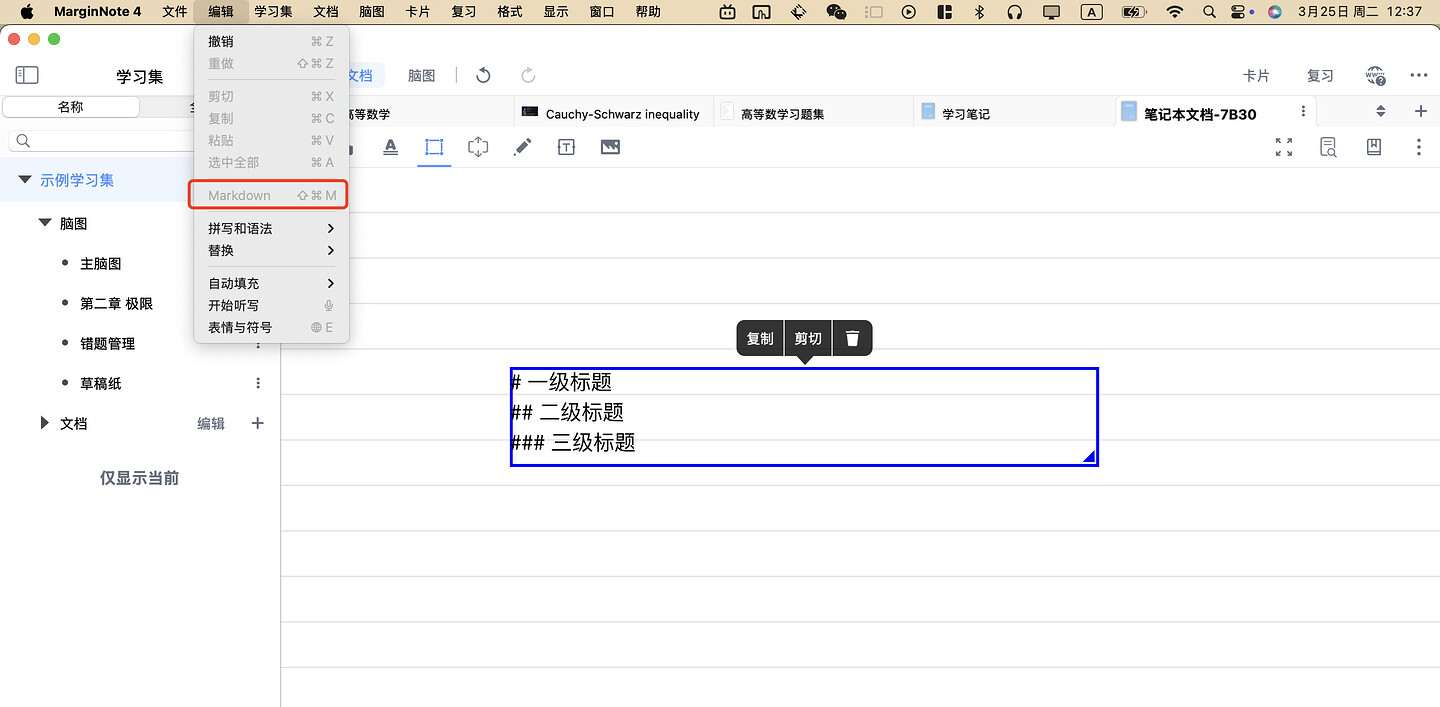Image resolution: width=1440 pixels, height=707 pixels.
Task: Open the bookmark icon in document toolbar
Action: pos(1374,147)
